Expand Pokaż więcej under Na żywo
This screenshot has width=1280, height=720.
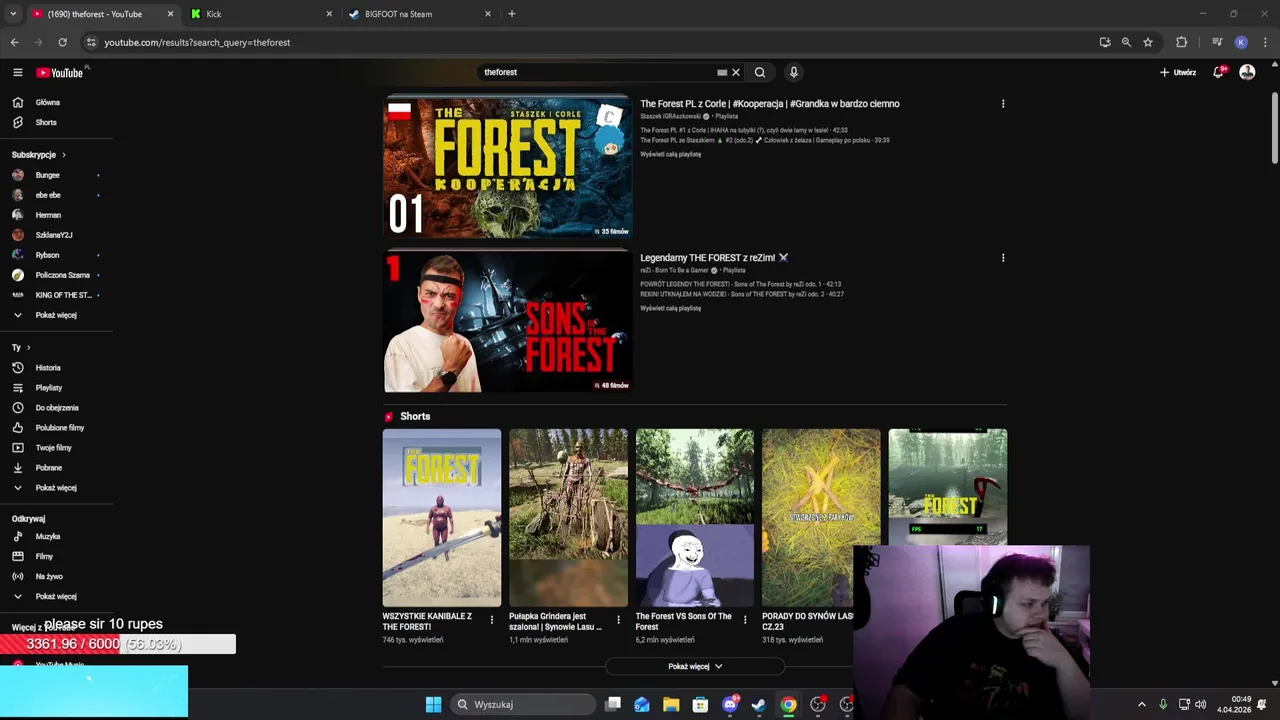coord(56,596)
